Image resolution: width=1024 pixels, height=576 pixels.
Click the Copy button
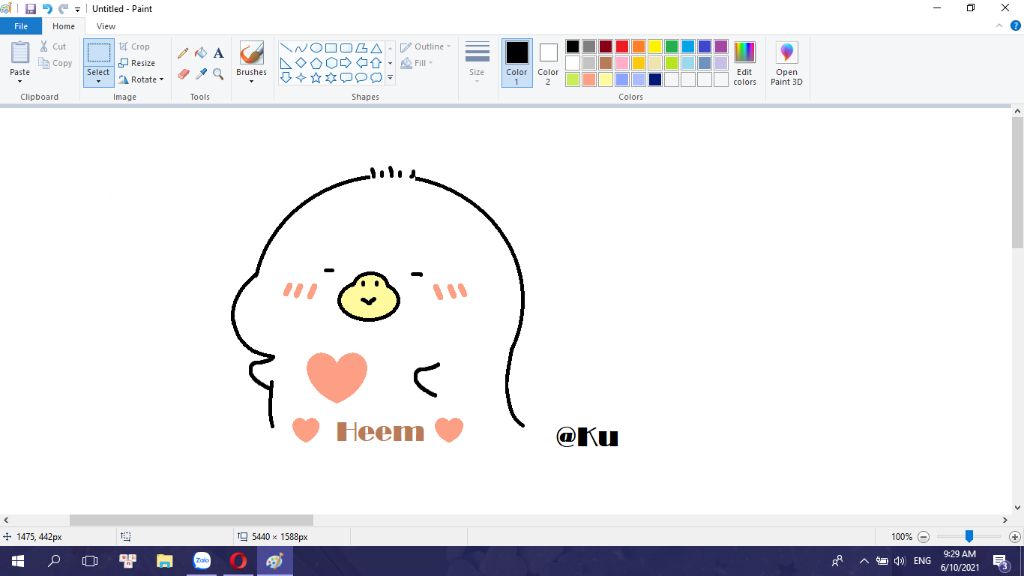tap(56, 63)
